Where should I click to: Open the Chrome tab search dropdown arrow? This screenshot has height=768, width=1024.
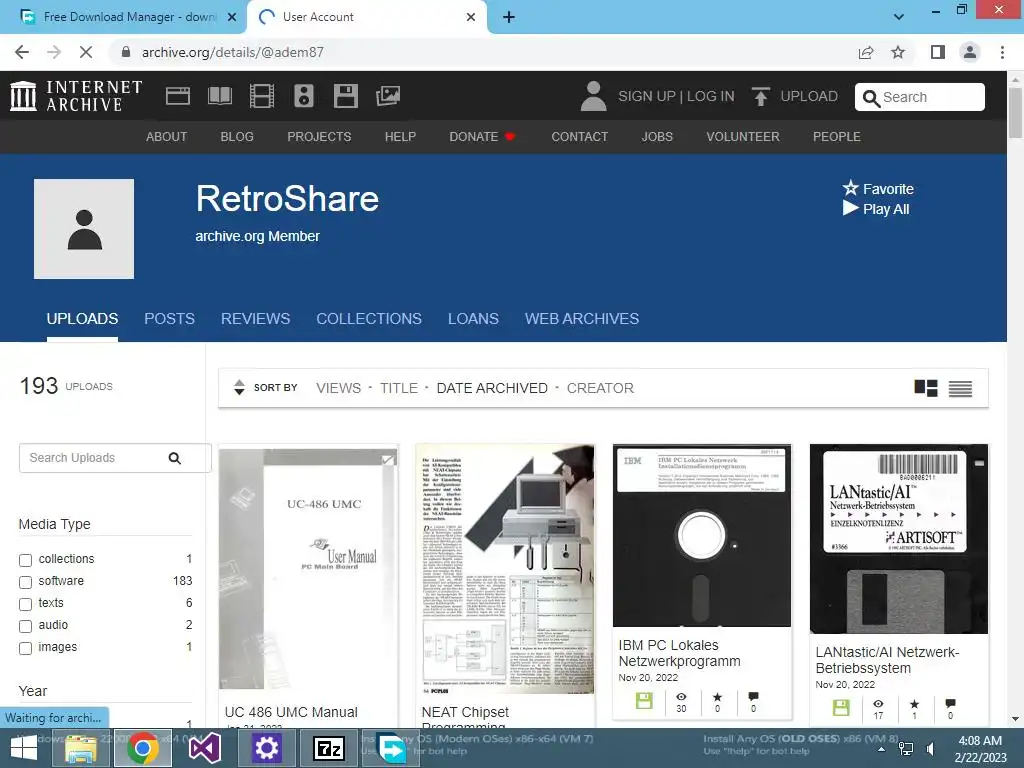point(899,17)
